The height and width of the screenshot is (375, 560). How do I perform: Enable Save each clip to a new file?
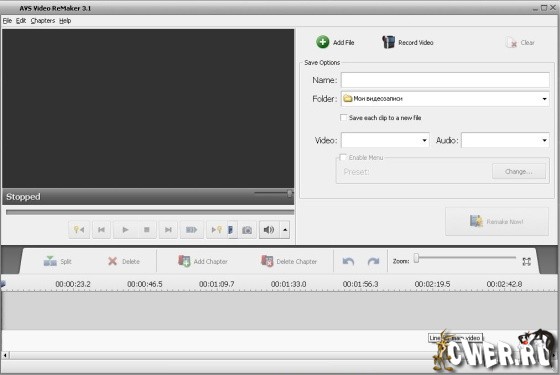[344, 118]
